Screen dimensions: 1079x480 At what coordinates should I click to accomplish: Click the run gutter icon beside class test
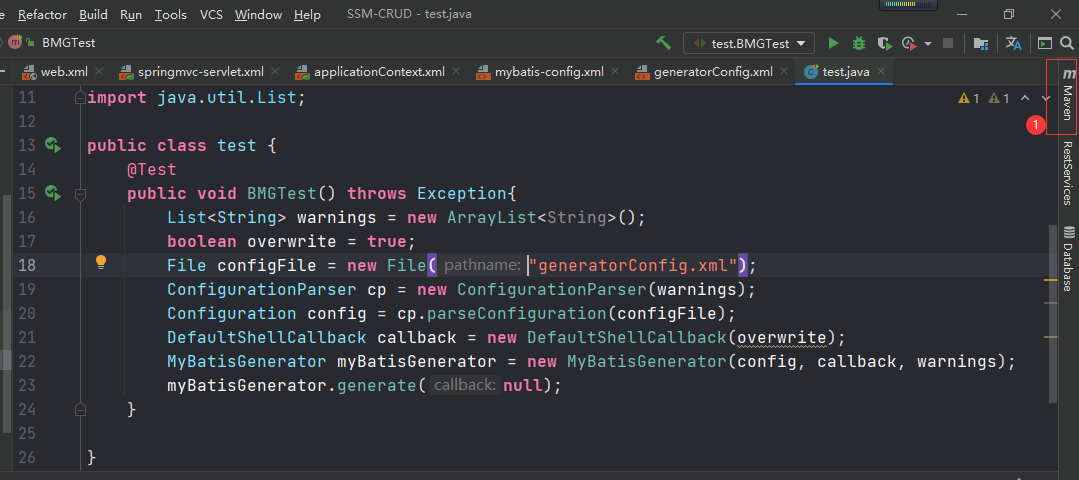coord(53,145)
